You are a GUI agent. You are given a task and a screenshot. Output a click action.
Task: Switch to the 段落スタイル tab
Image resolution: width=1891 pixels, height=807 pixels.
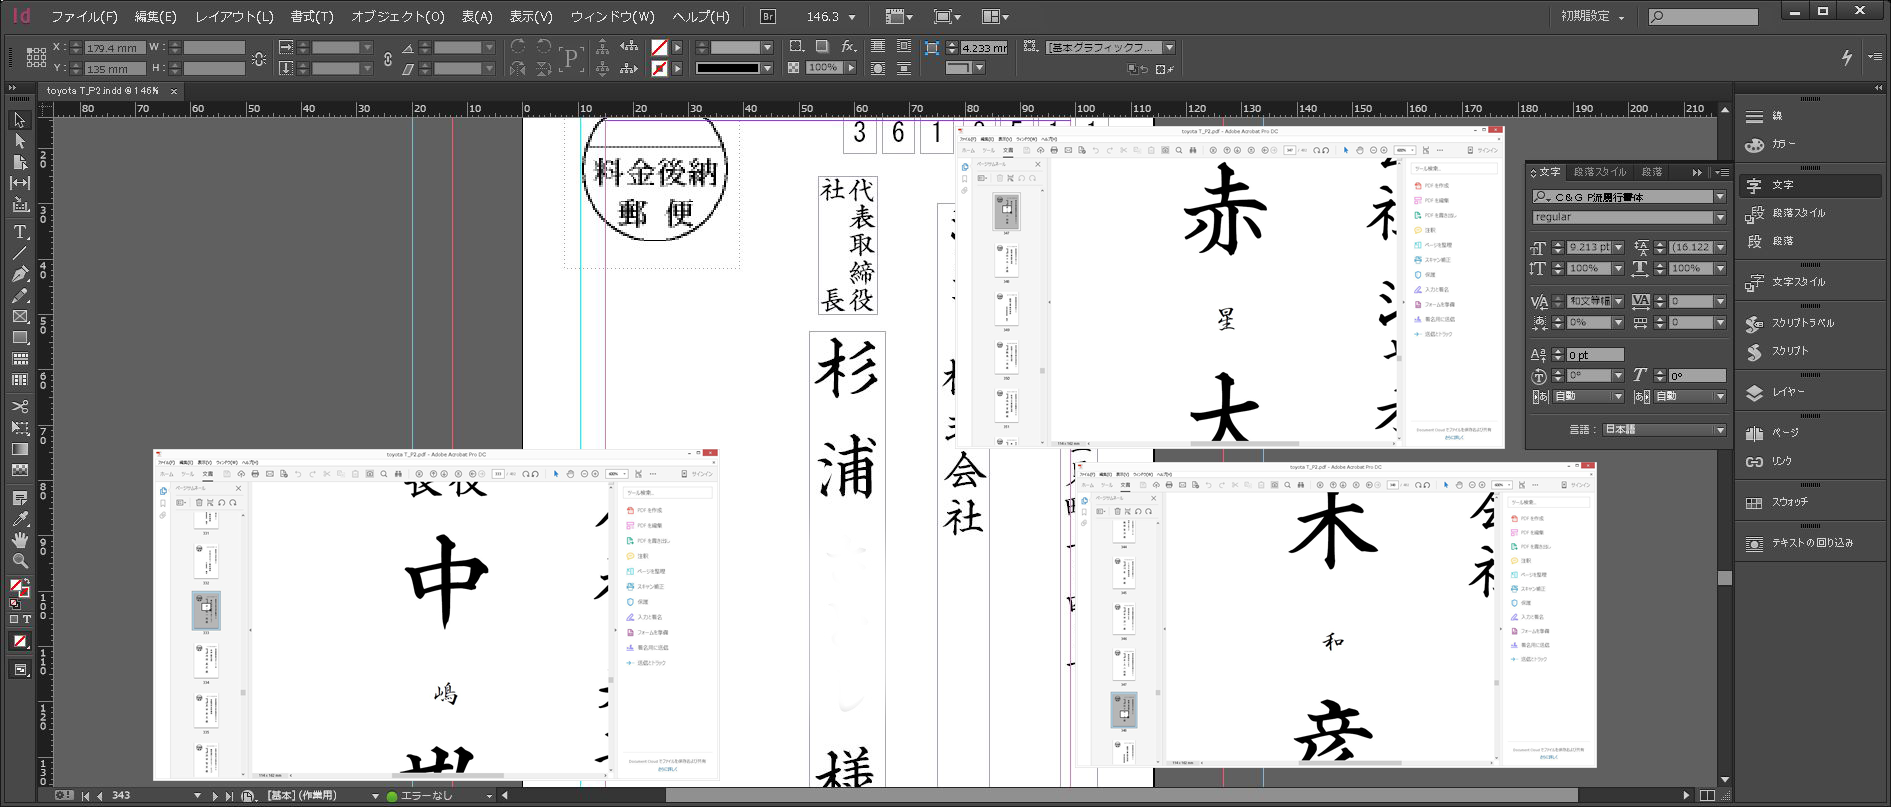pos(1599,172)
